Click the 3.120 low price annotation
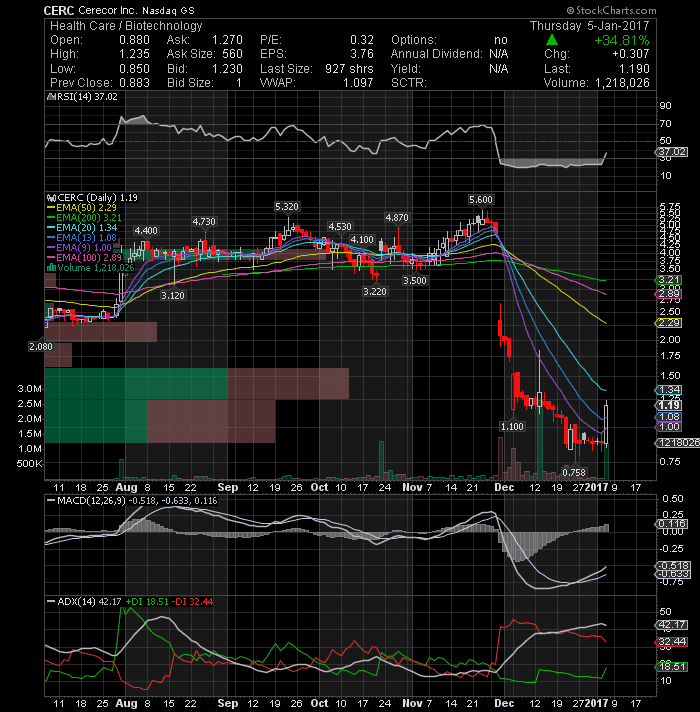The image size is (700, 712). 173,296
